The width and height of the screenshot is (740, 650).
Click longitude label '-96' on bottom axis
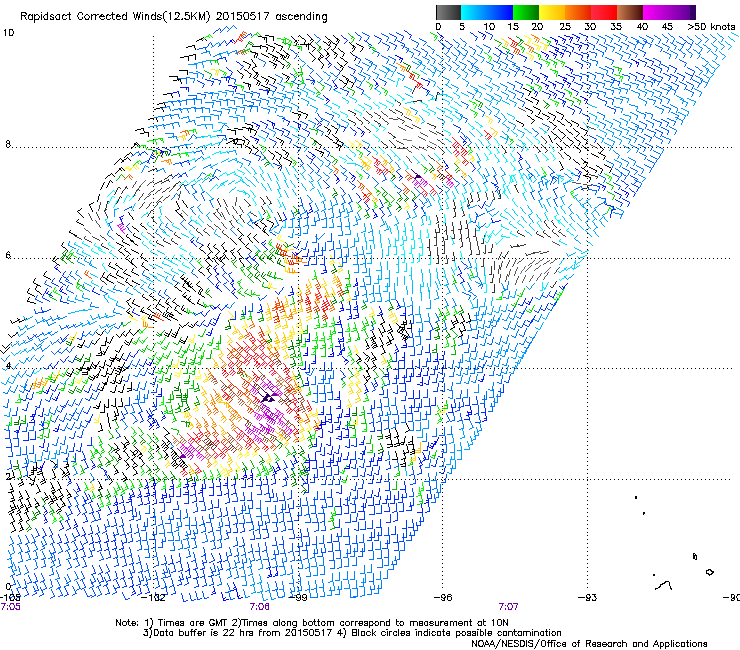pyautogui.click(x=443, y=598)
